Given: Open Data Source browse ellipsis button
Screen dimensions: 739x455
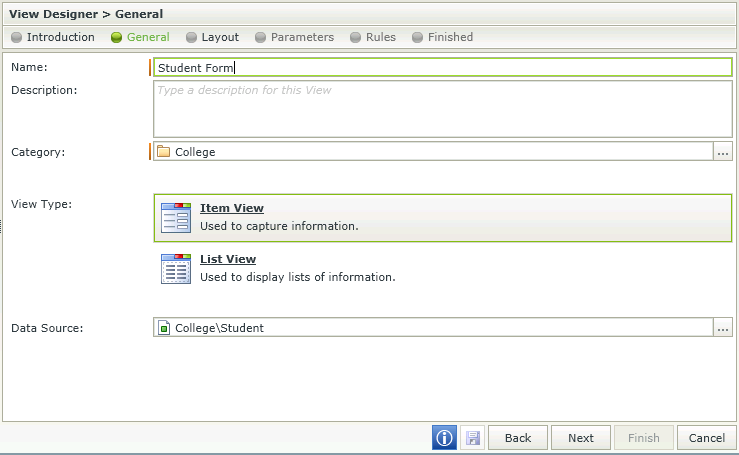Looking at the screenshot, I should (723, 327).
